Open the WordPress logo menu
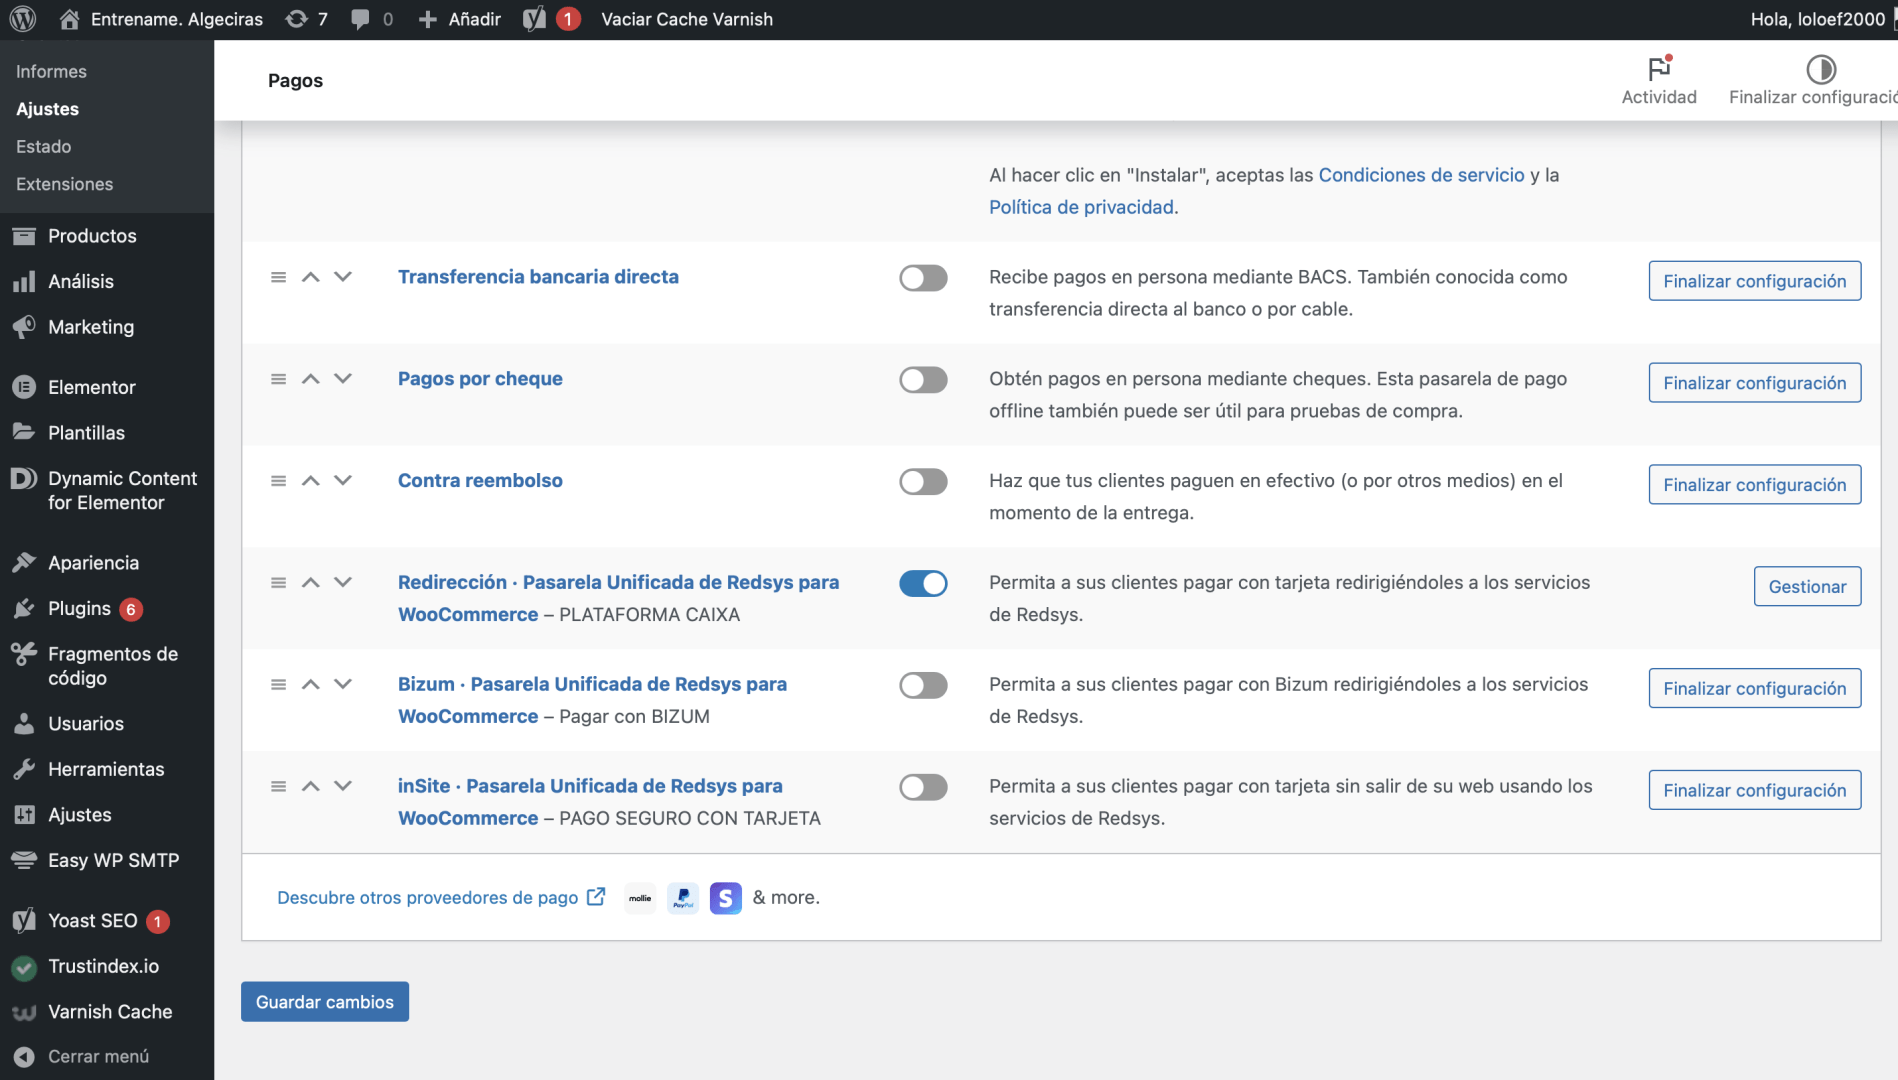This screenshot has width=1898, height=1080. coord(23,19)
